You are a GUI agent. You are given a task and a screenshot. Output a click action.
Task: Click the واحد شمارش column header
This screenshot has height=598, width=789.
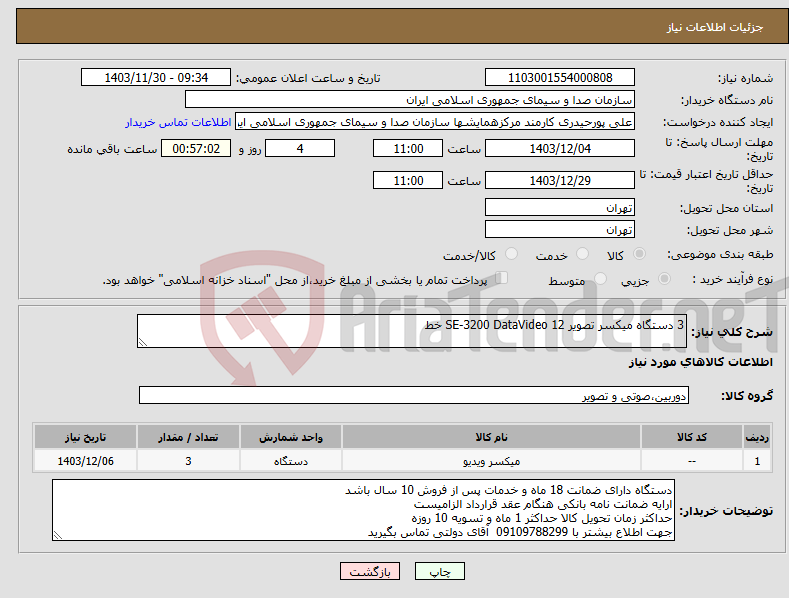coord(291,437)
